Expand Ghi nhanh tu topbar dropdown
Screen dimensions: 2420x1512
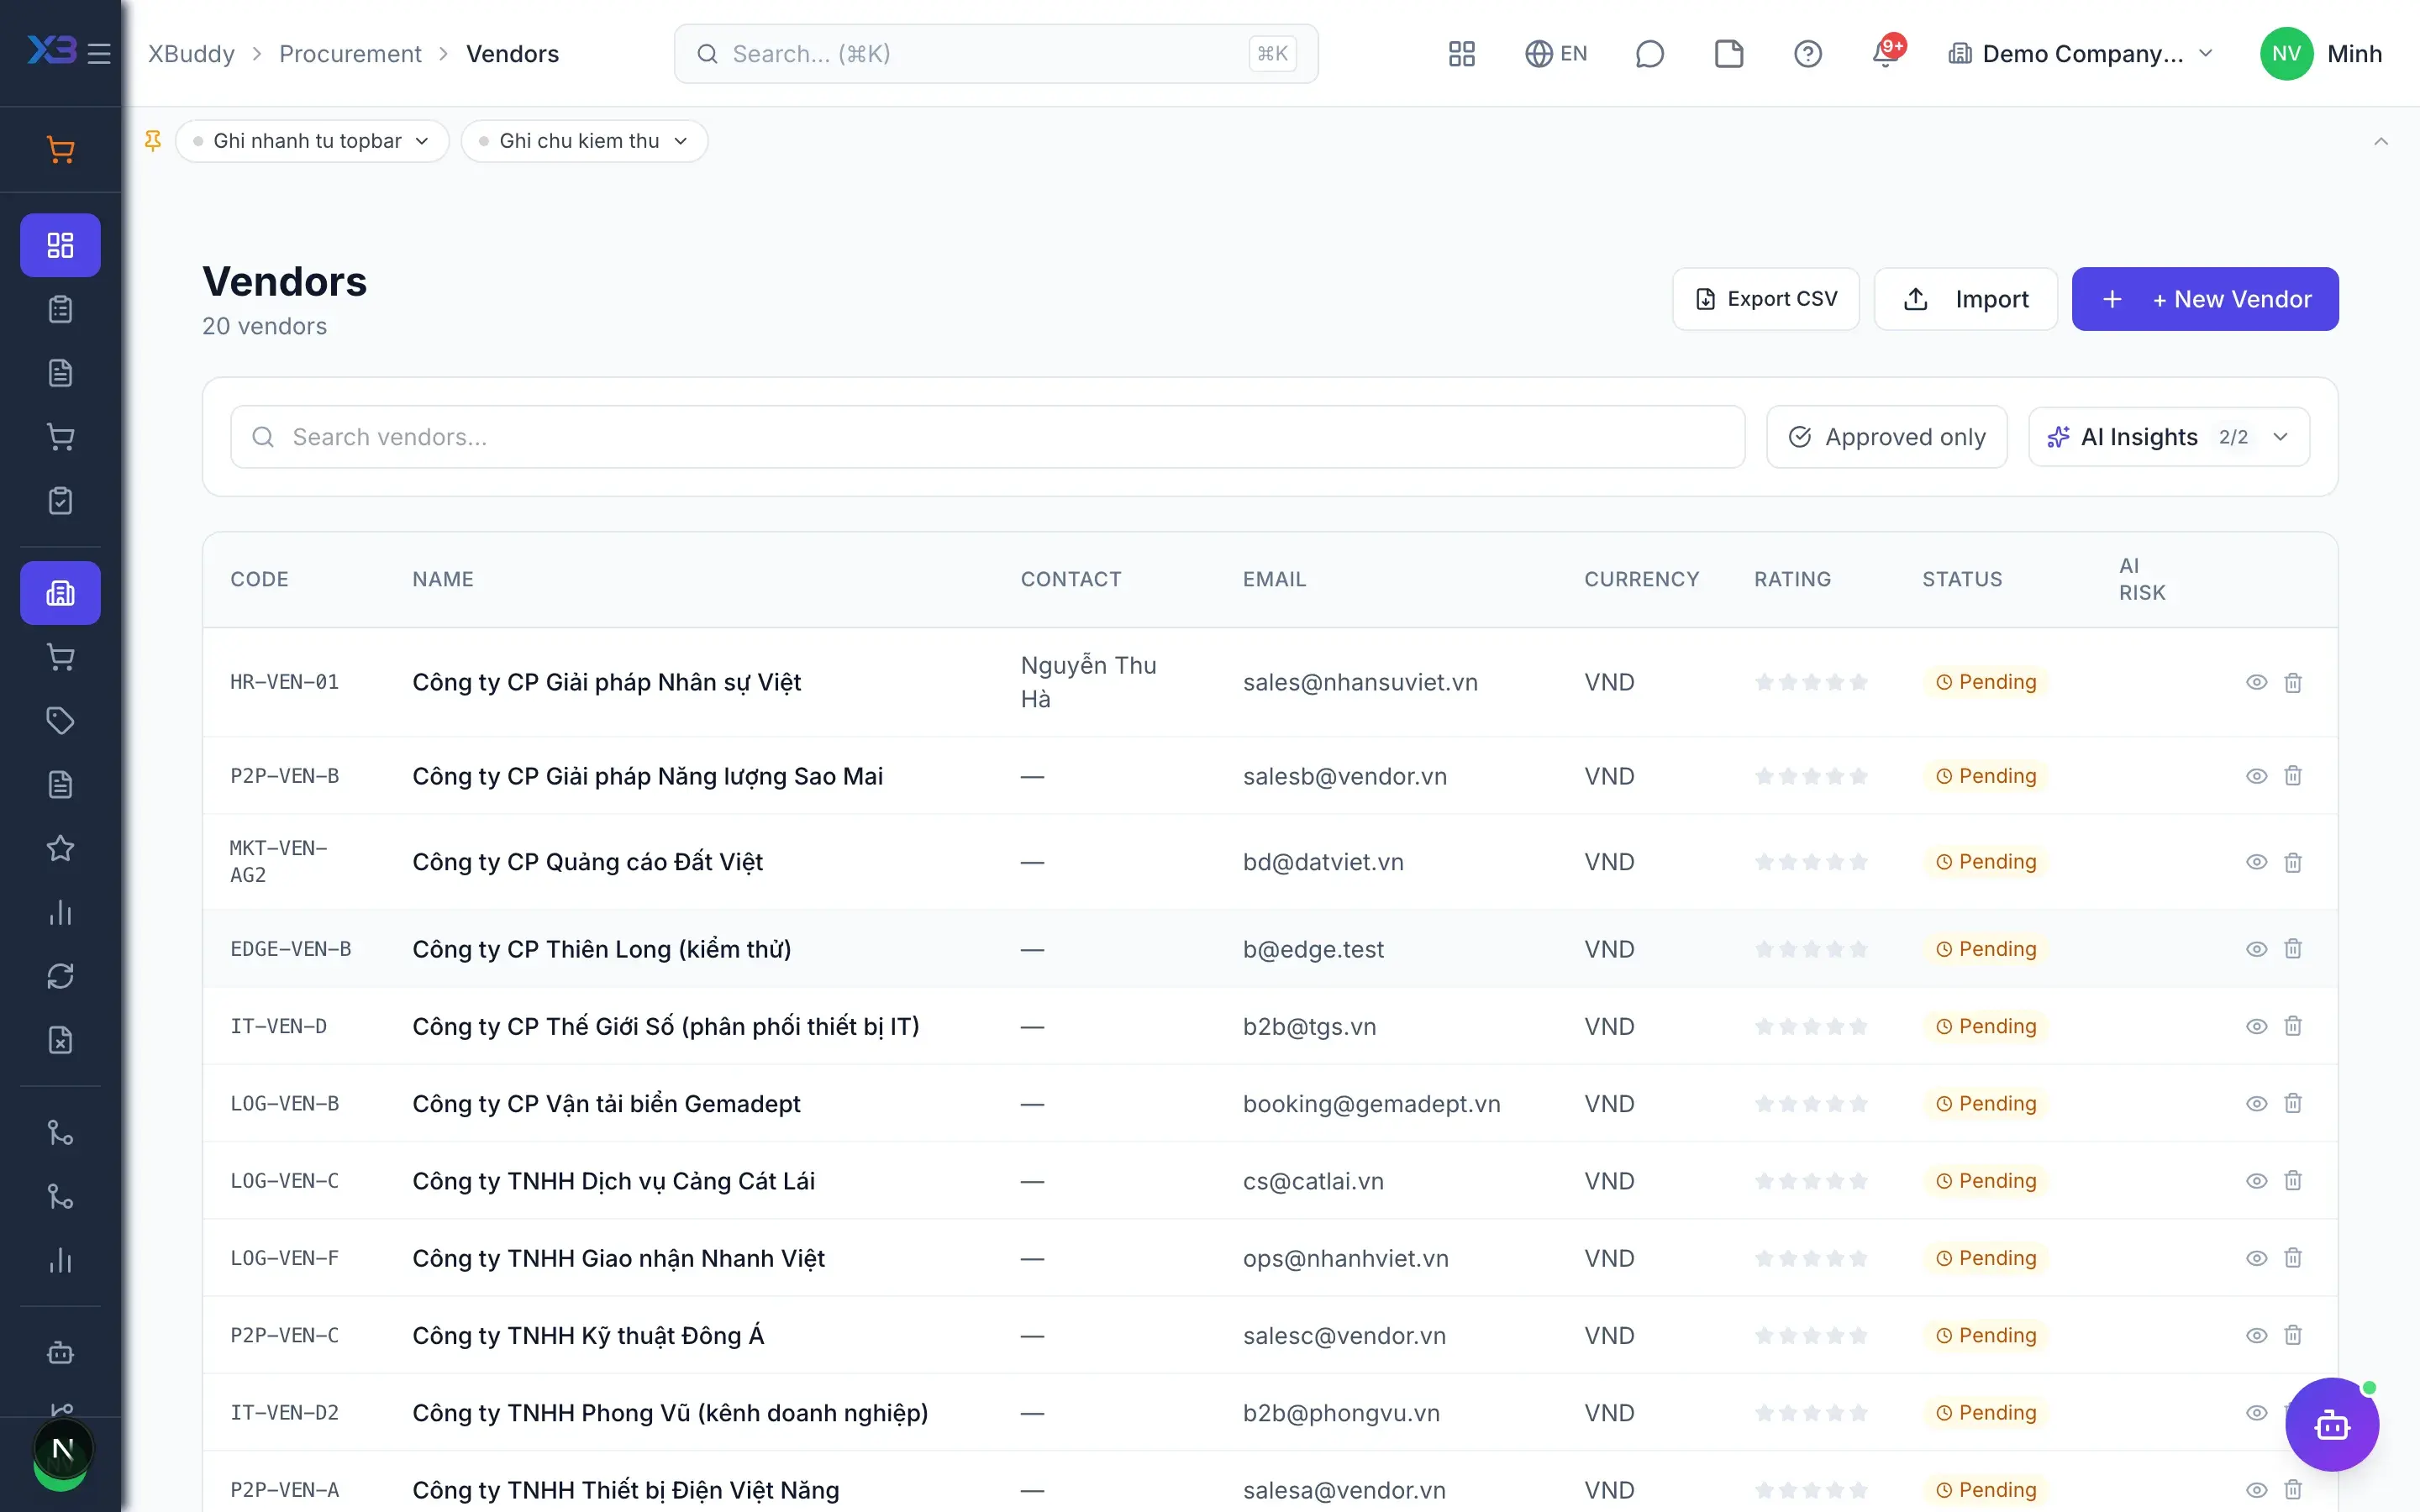pos(312,141)
